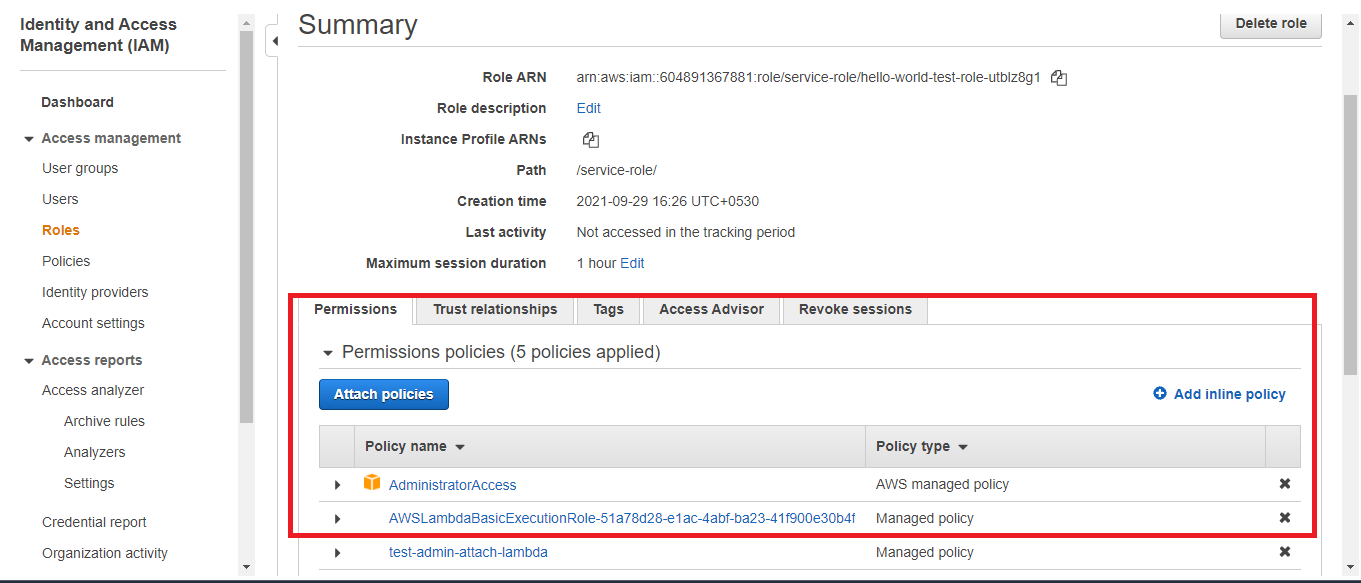Copy the Instance Profile ARNs value
Screen dimensions: 1361x583
(590, 140)
